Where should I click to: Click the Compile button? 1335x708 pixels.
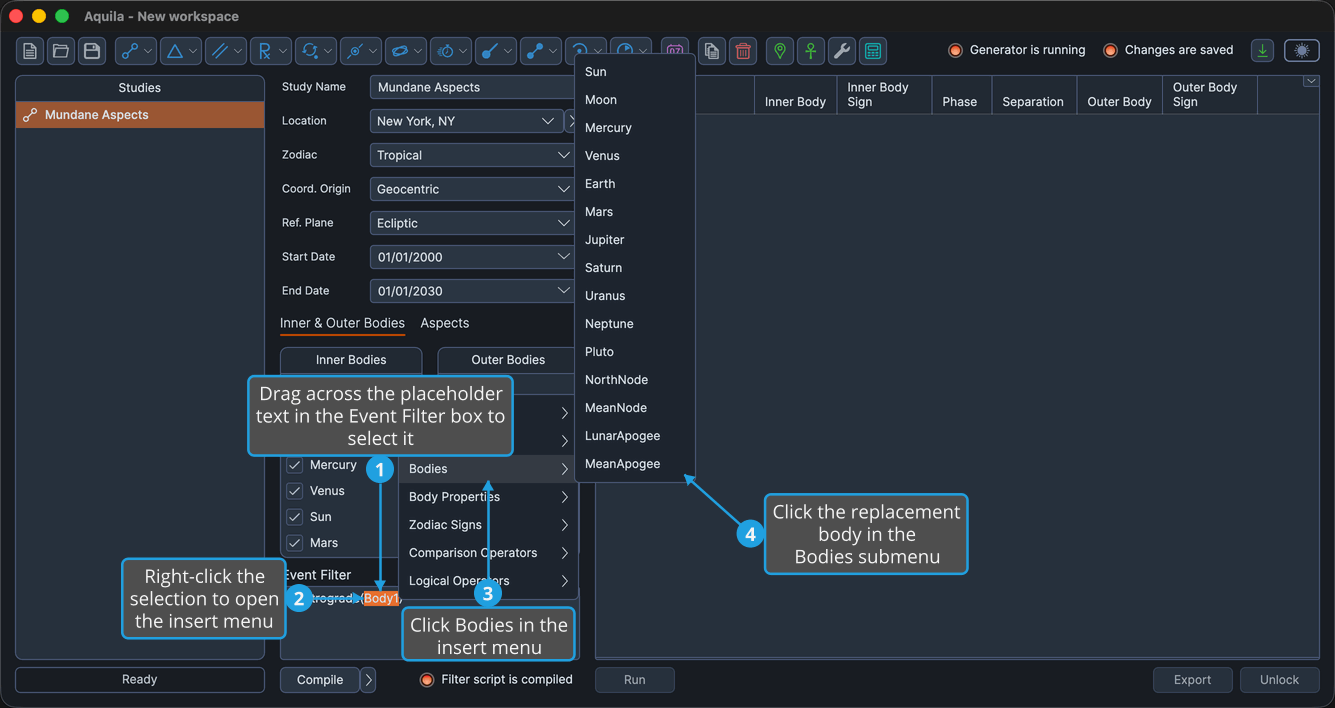(x=320, y=680)
